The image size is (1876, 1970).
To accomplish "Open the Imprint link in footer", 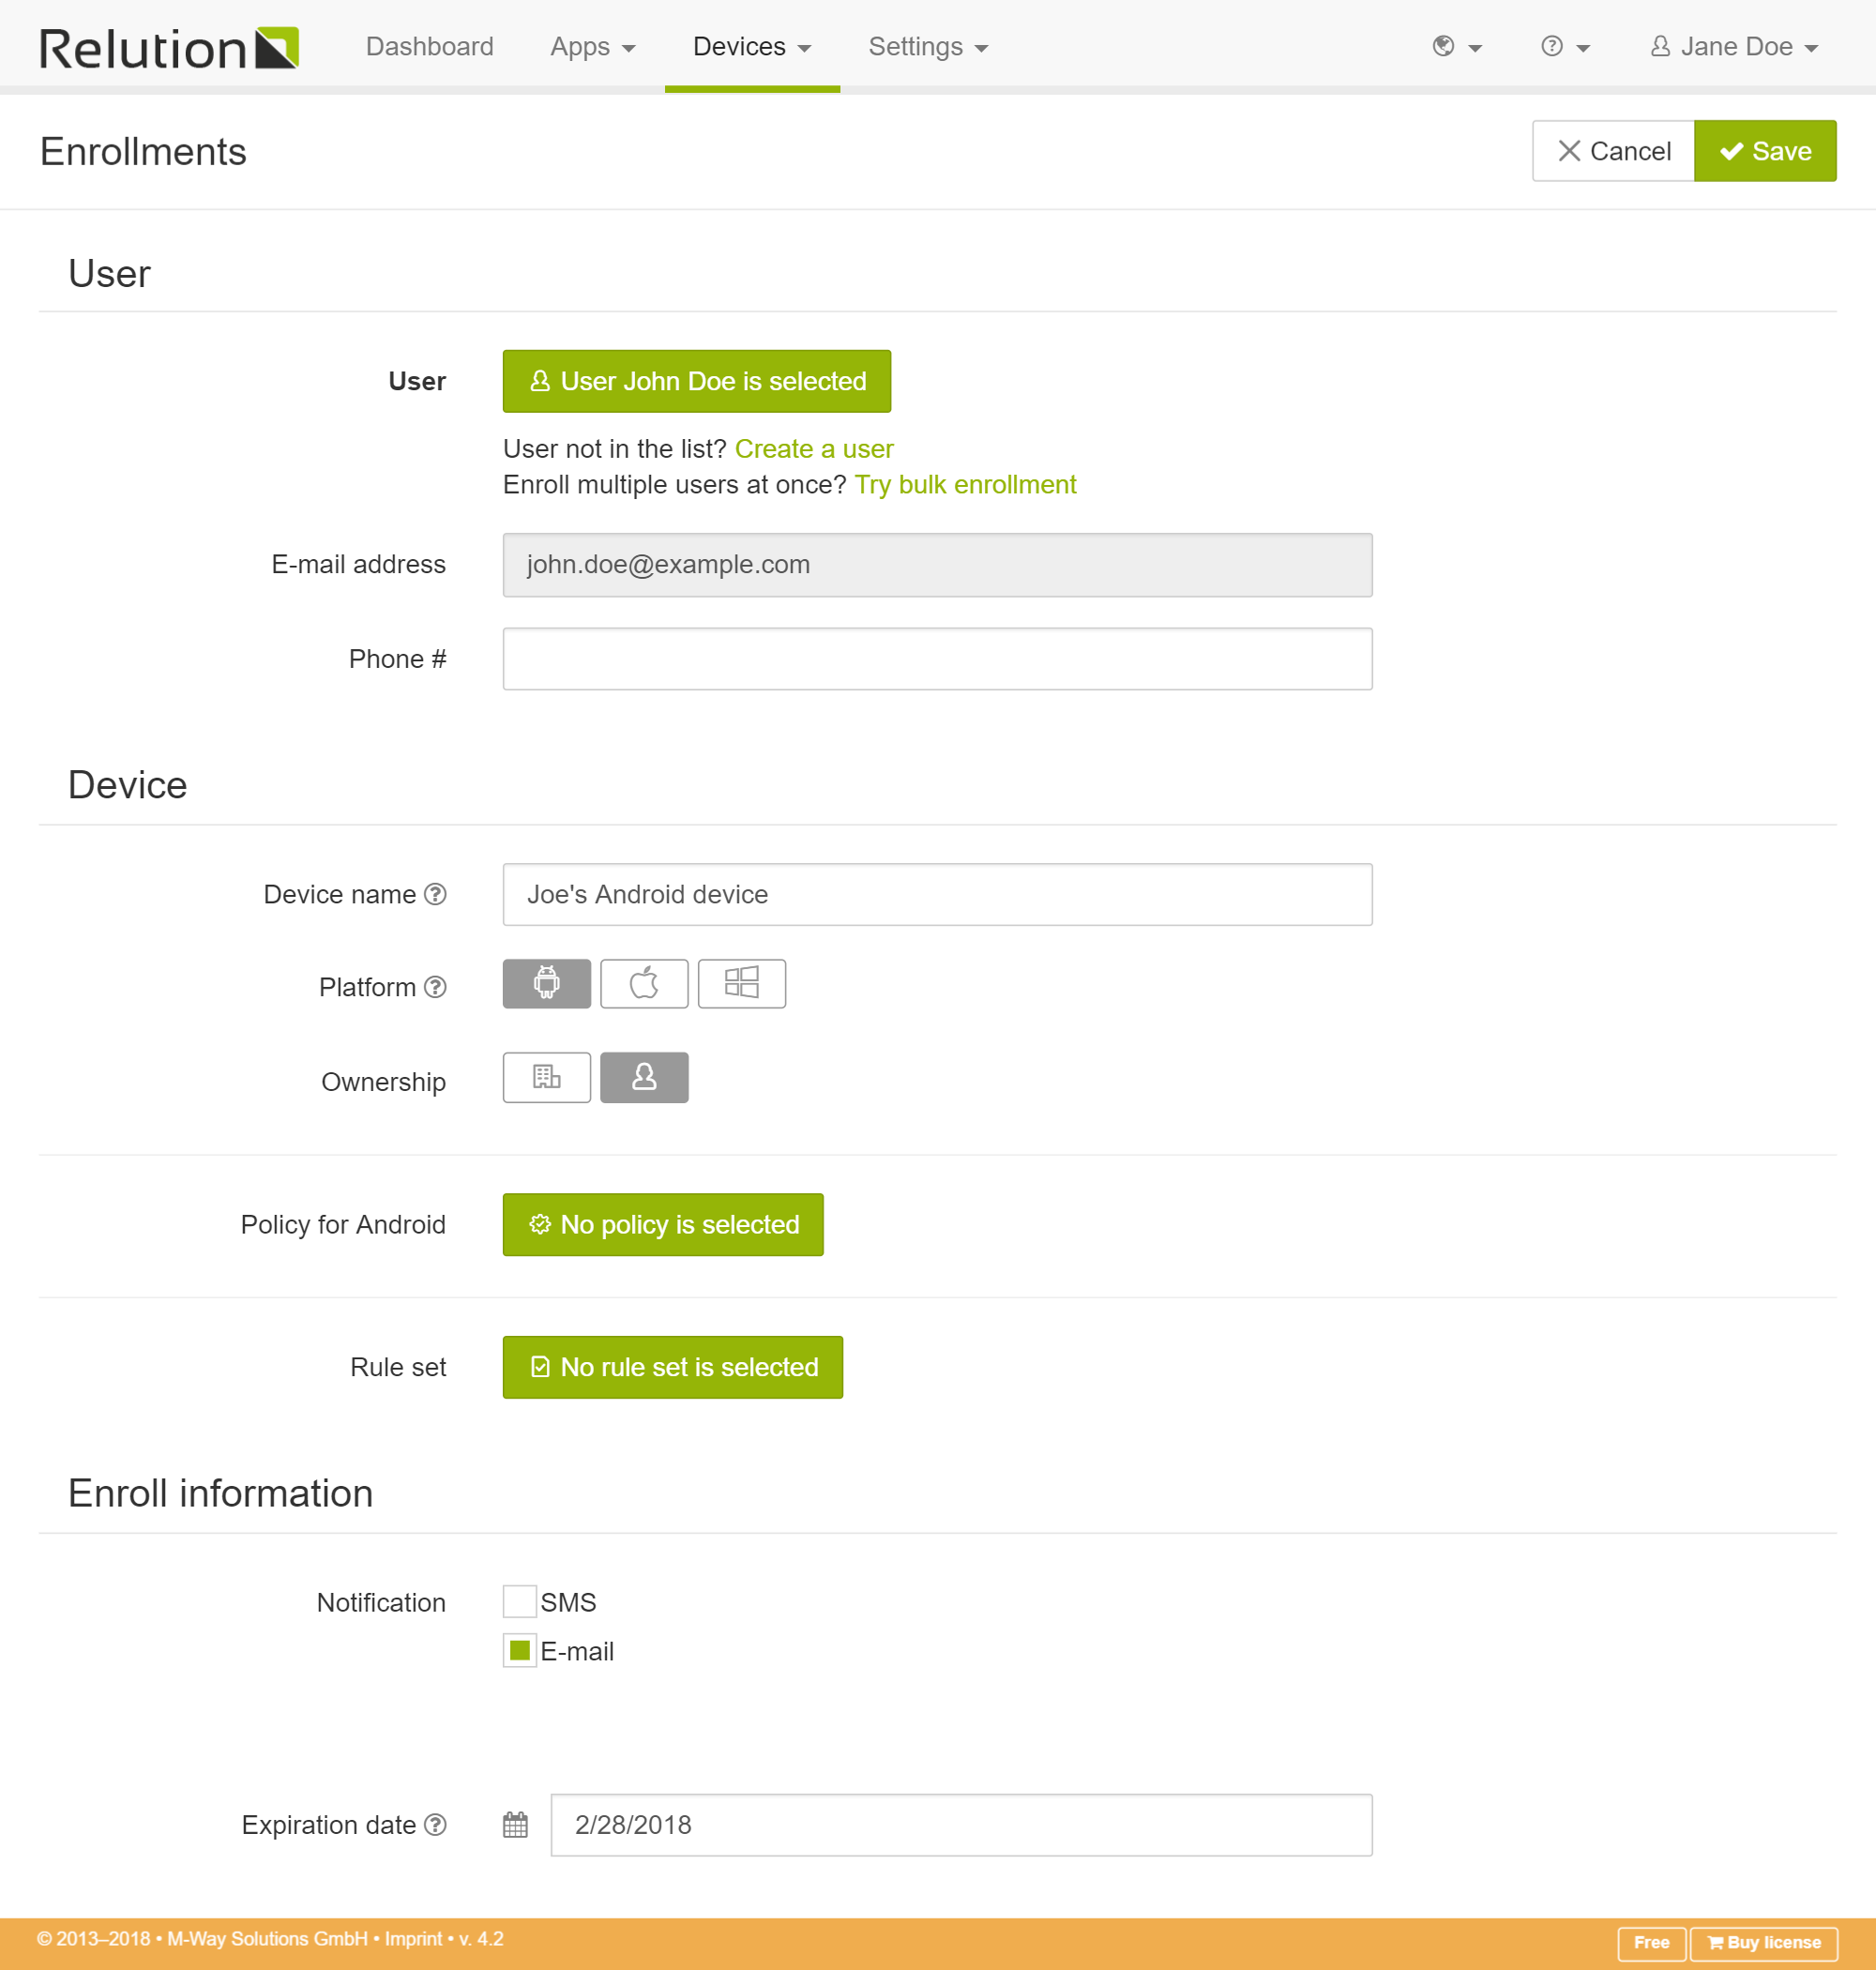I will click(x=413, y=1939).
